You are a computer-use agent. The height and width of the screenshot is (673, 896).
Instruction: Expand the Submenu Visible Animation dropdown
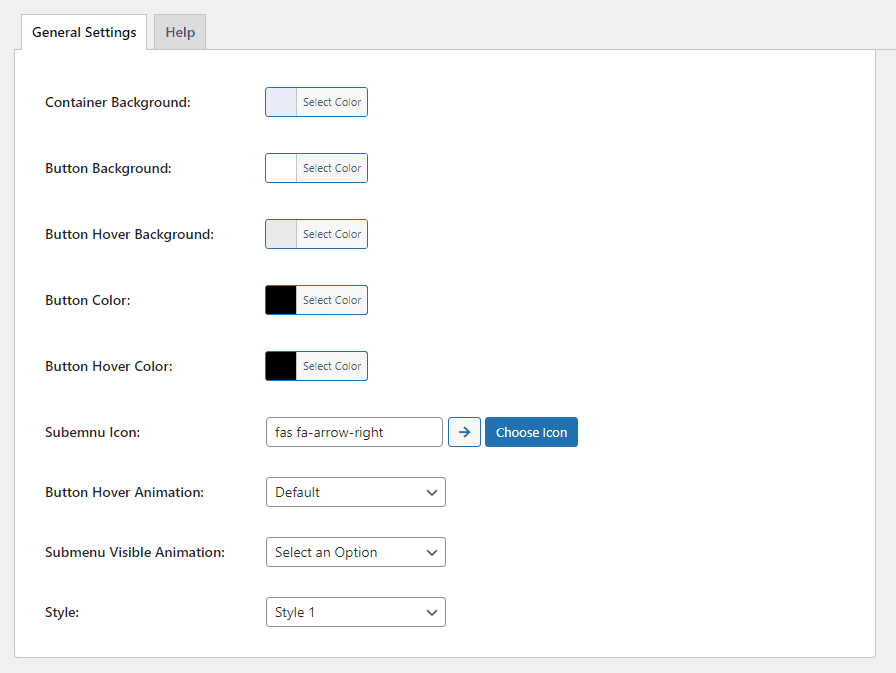click(355, 552)
